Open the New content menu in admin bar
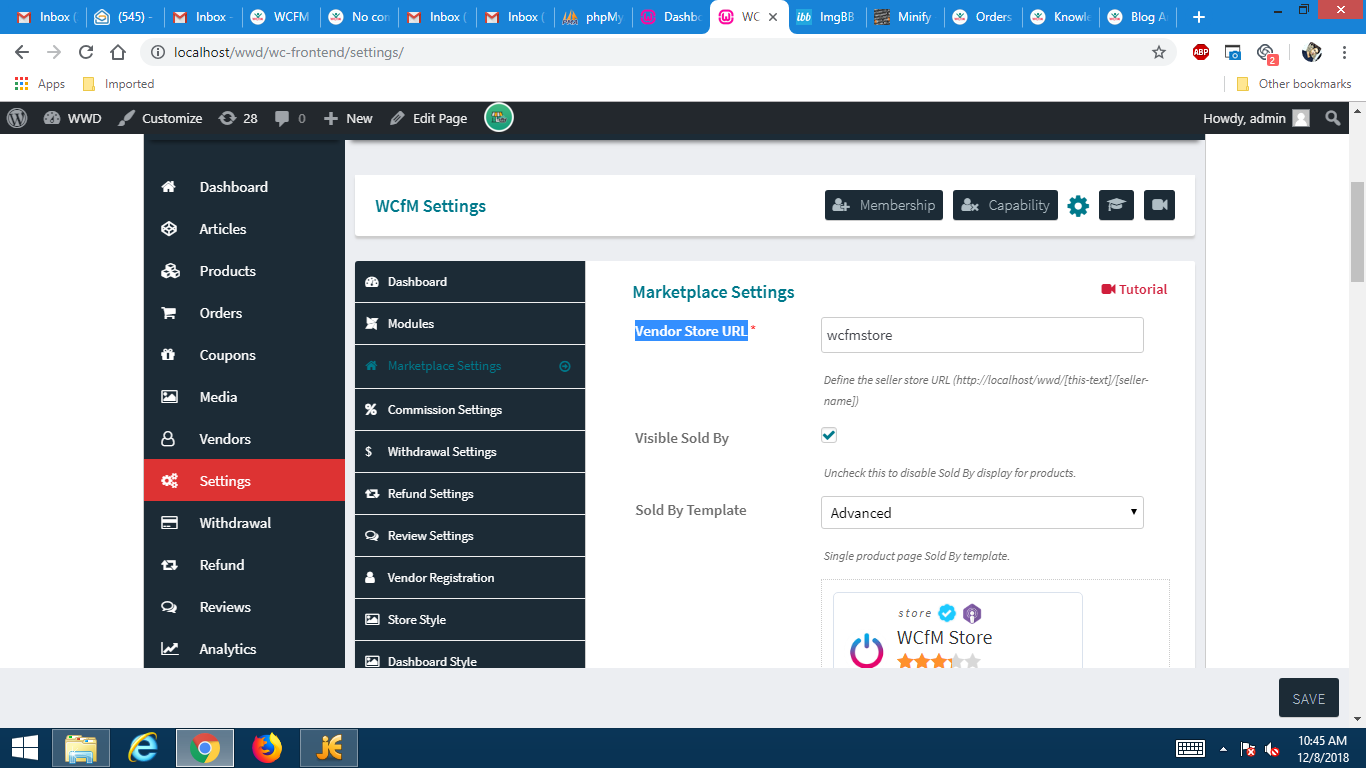 [x=348, y=118]
